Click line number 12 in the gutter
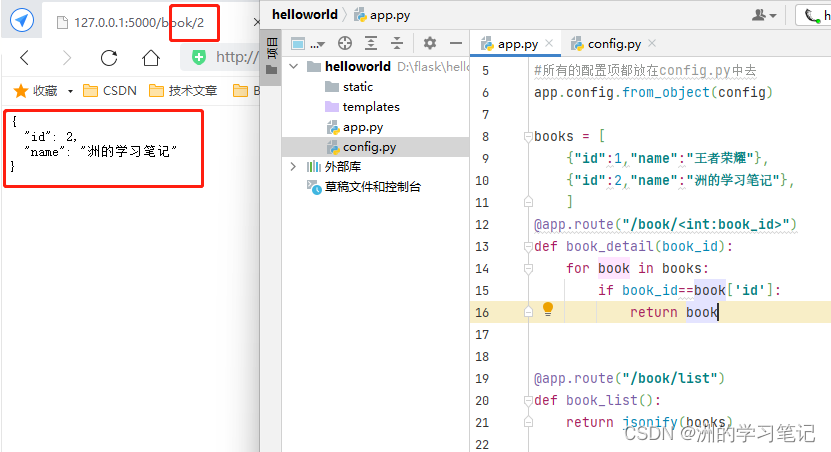This screenshot has width=831, height=452. [x=482, y=225]
